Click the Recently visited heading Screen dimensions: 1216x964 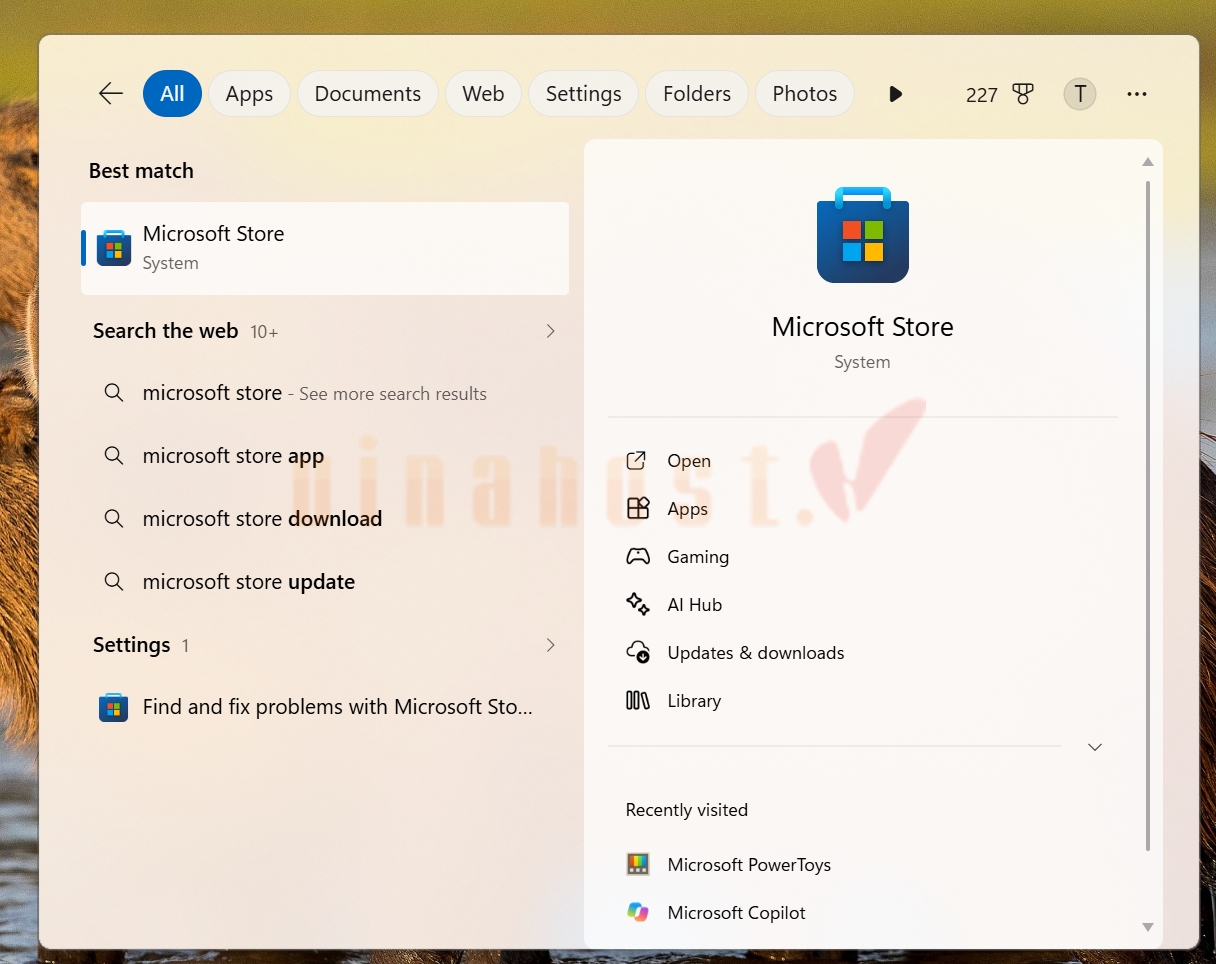[687, 810]
